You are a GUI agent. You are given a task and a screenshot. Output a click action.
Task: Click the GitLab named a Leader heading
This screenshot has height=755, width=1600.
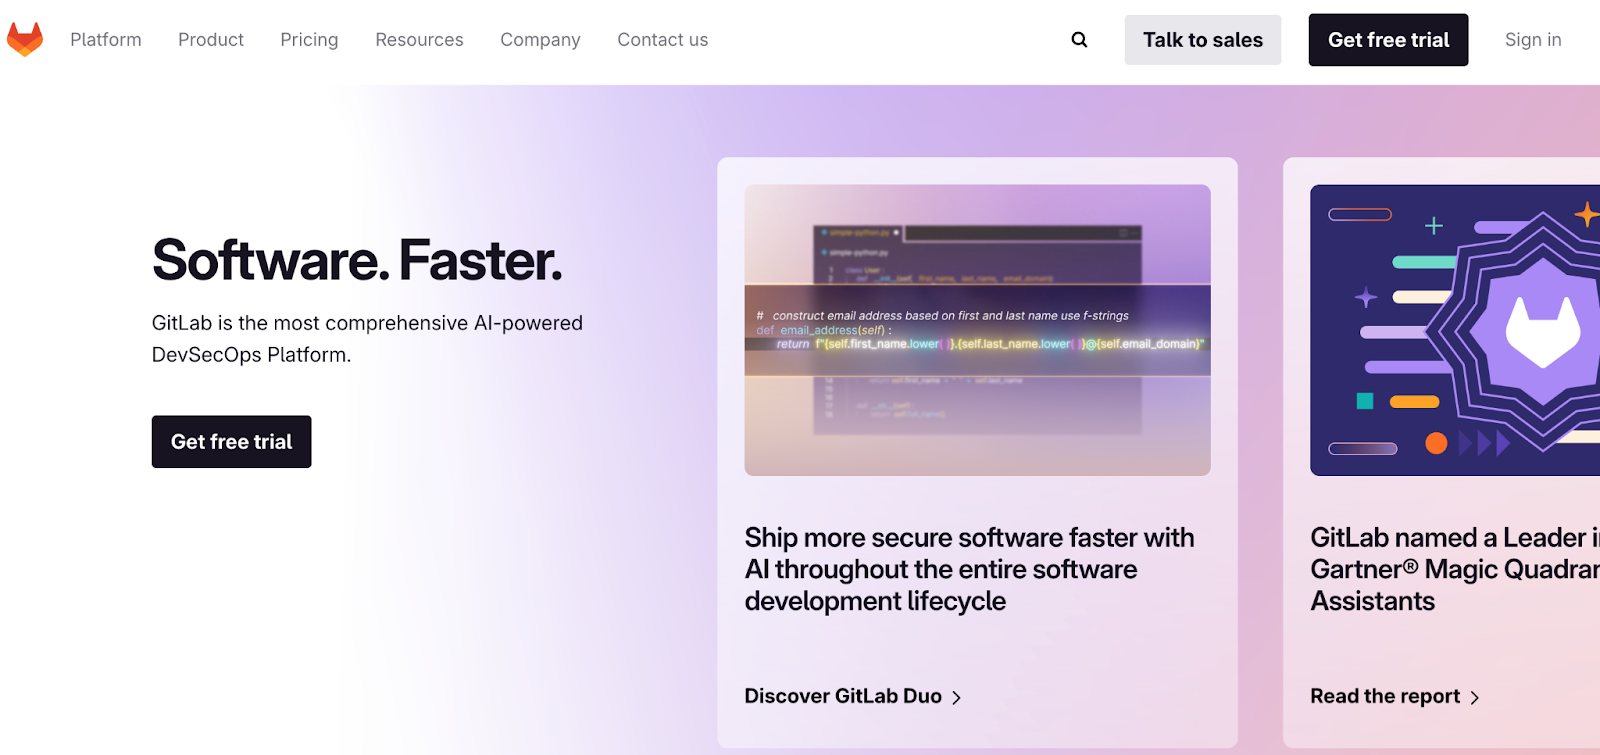(x=1455, y=569)
